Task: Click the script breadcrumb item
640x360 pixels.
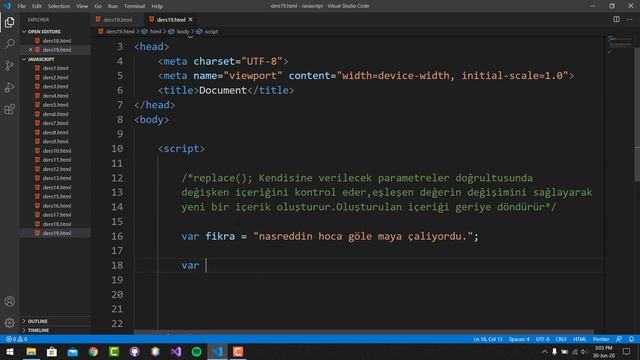Action: click(211, 31)
